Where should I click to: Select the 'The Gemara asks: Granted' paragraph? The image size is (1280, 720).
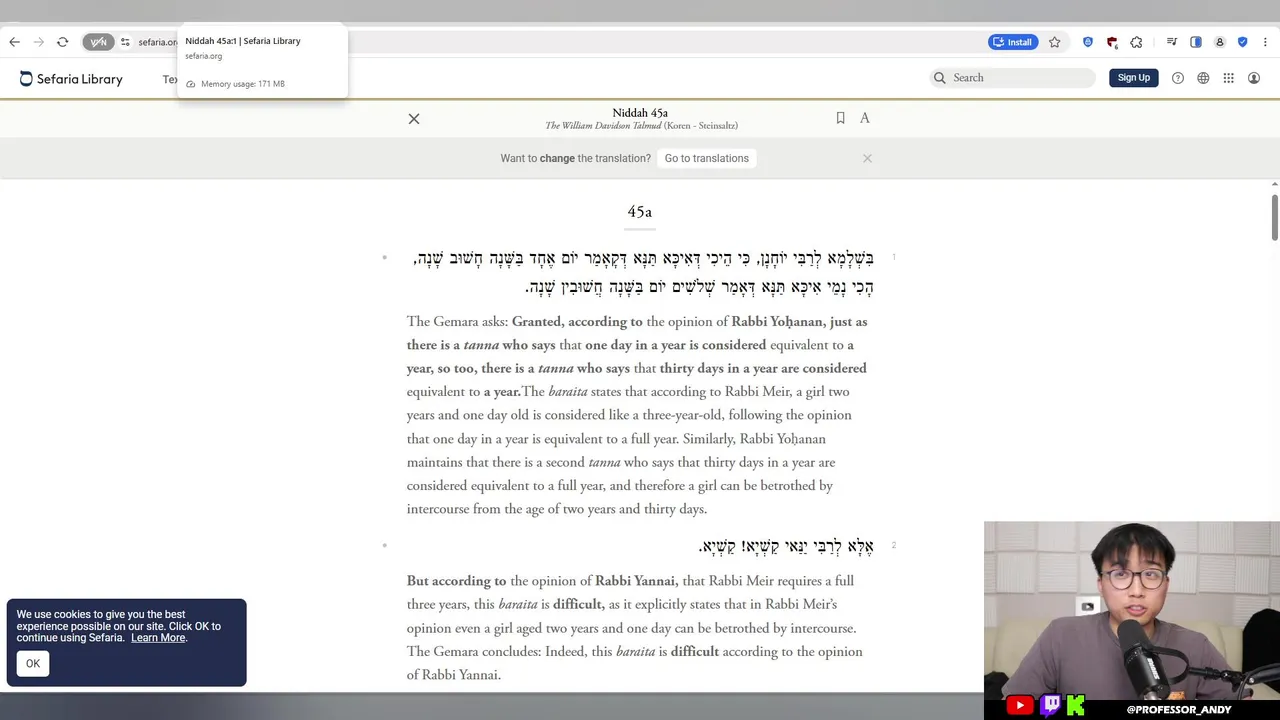[x=638, y=415]
